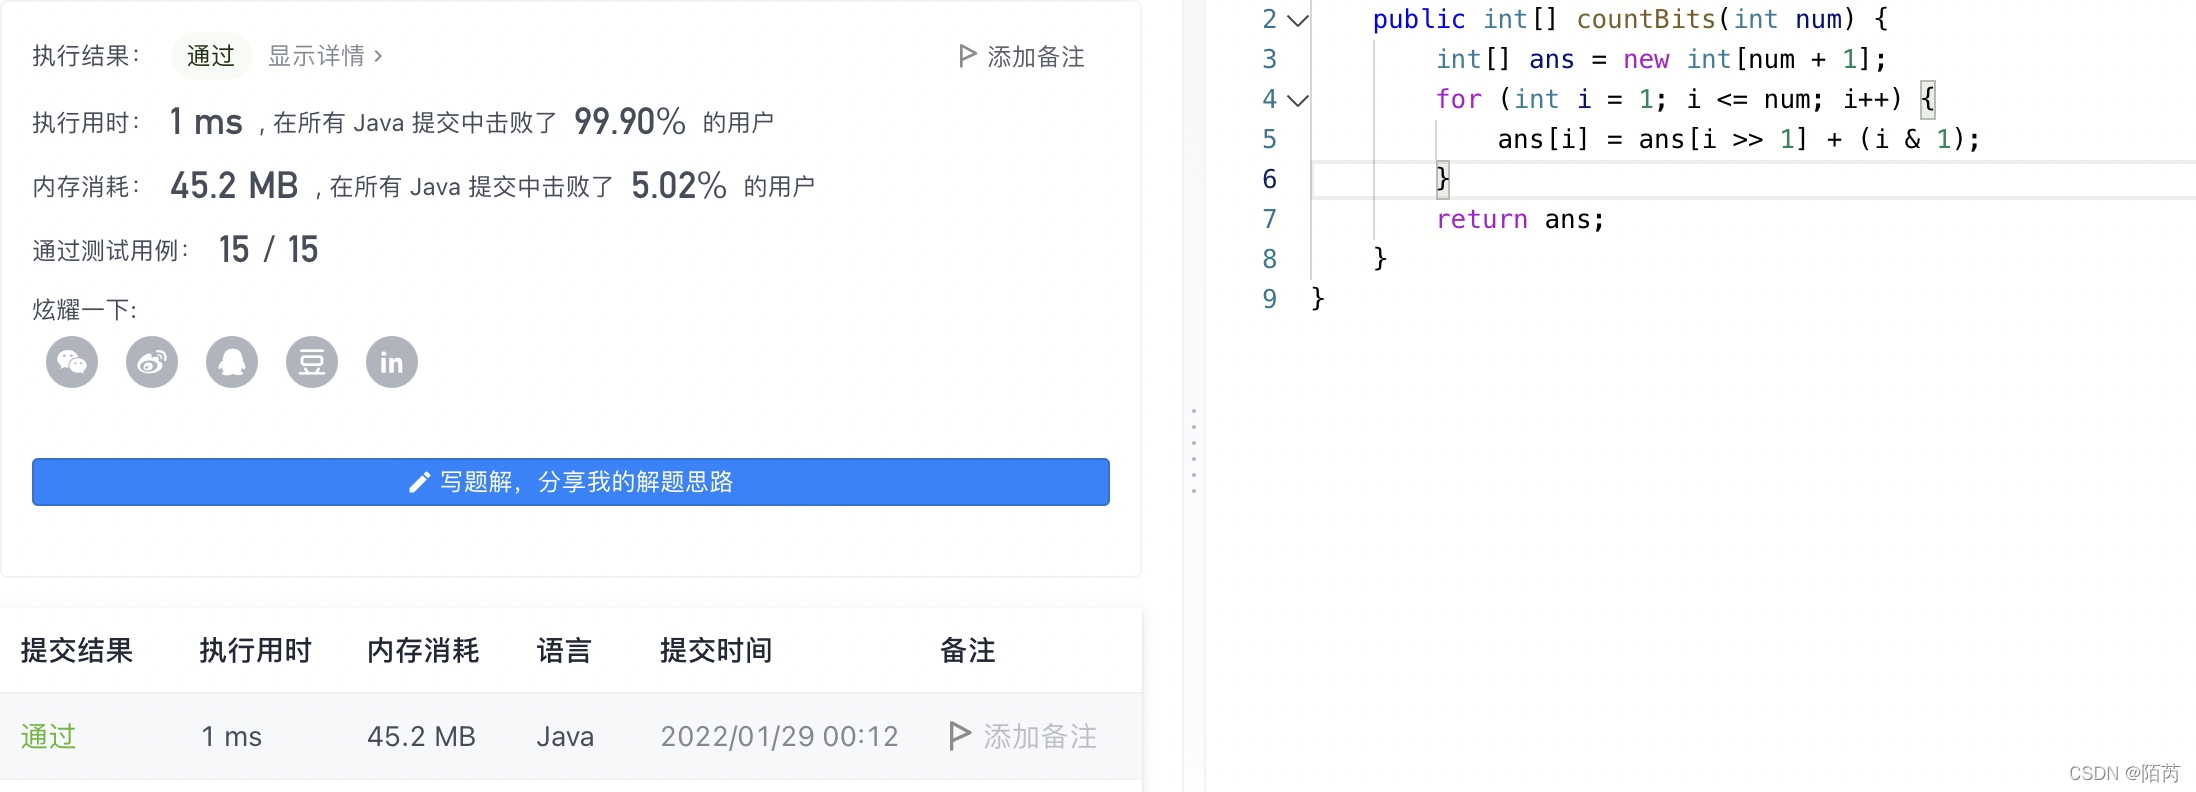2196x792 pixels.
Task: Click the 通过 status badge
Action: click(x=211, y=56)
